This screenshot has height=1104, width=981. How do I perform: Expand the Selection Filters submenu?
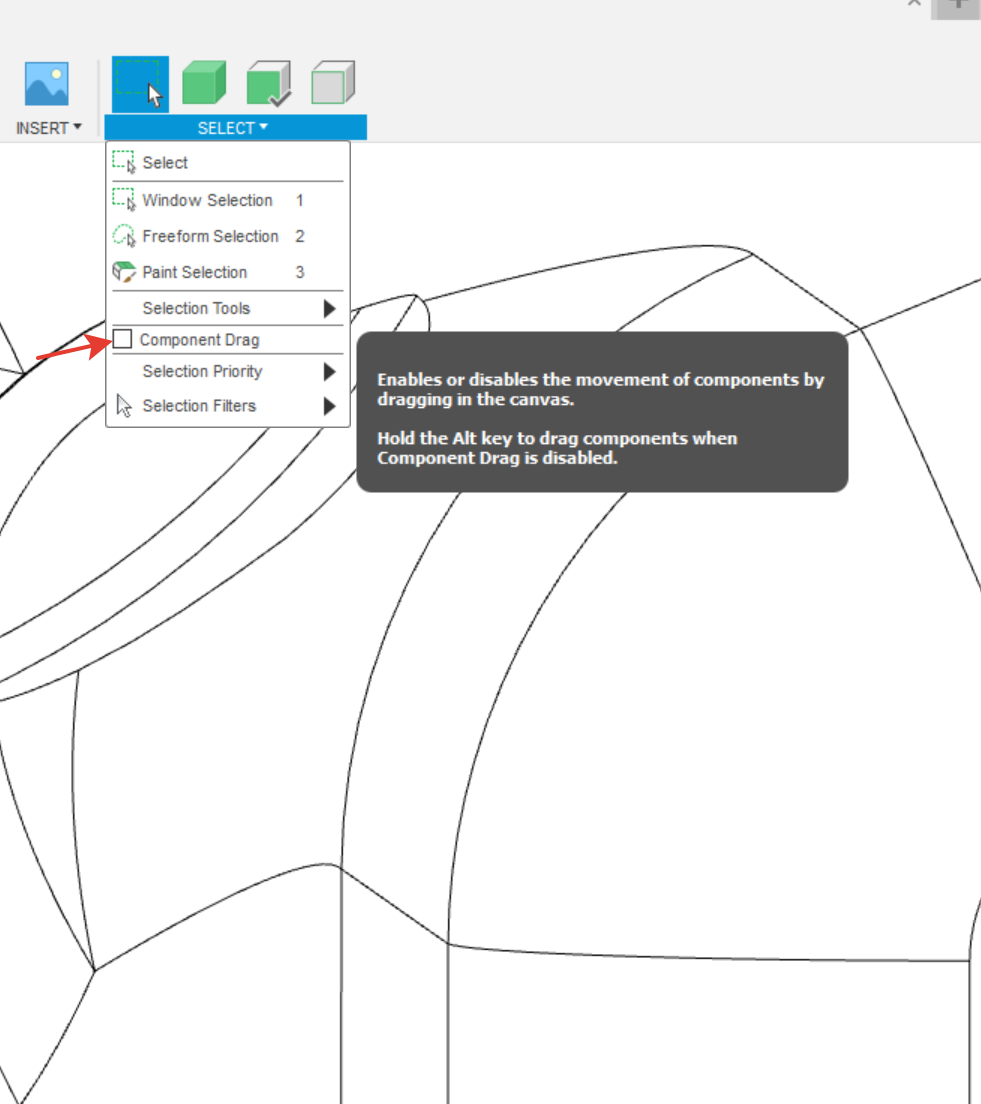click(x=227, y=406)
